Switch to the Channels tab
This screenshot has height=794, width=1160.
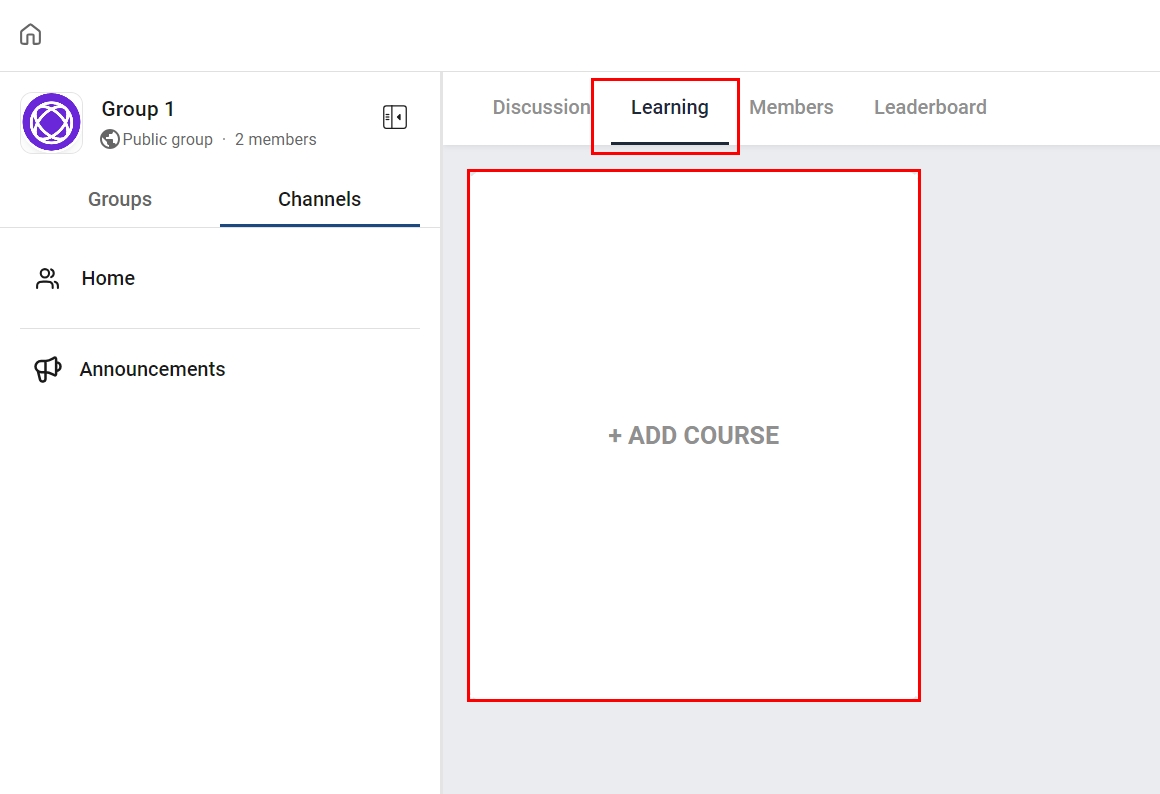(320, 199)
